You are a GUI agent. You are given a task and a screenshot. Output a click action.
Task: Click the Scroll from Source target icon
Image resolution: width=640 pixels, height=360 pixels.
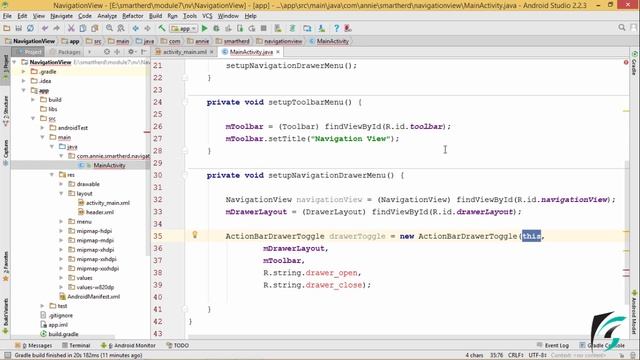(107, 52)
